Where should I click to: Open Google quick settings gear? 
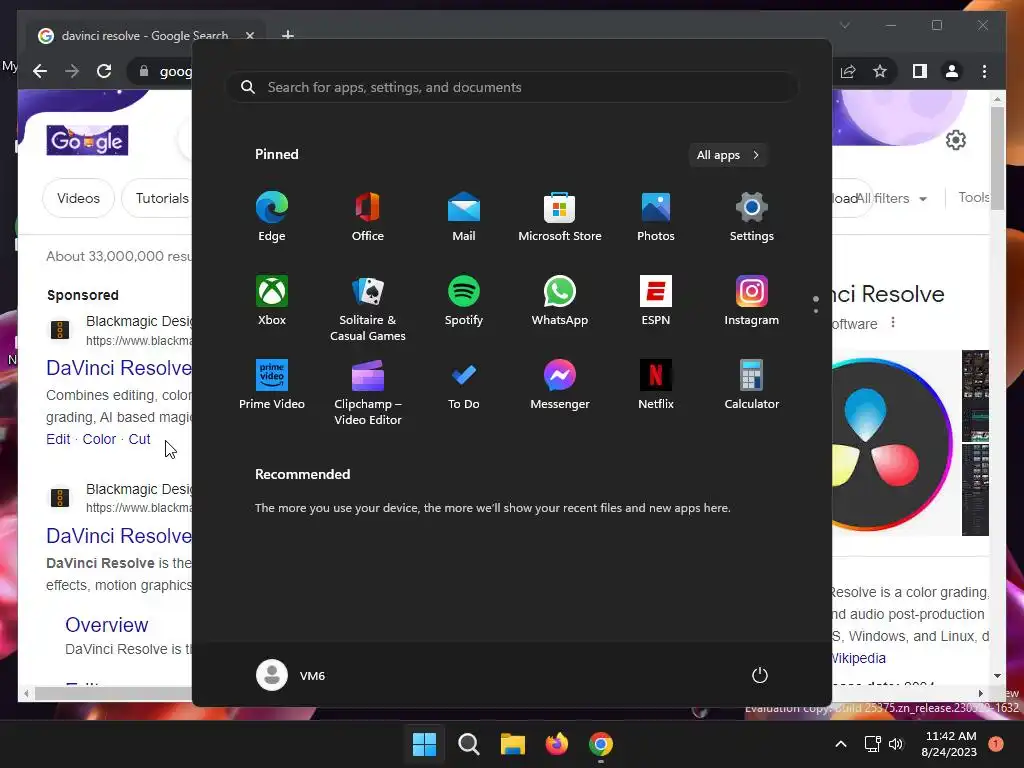(955, 140)
